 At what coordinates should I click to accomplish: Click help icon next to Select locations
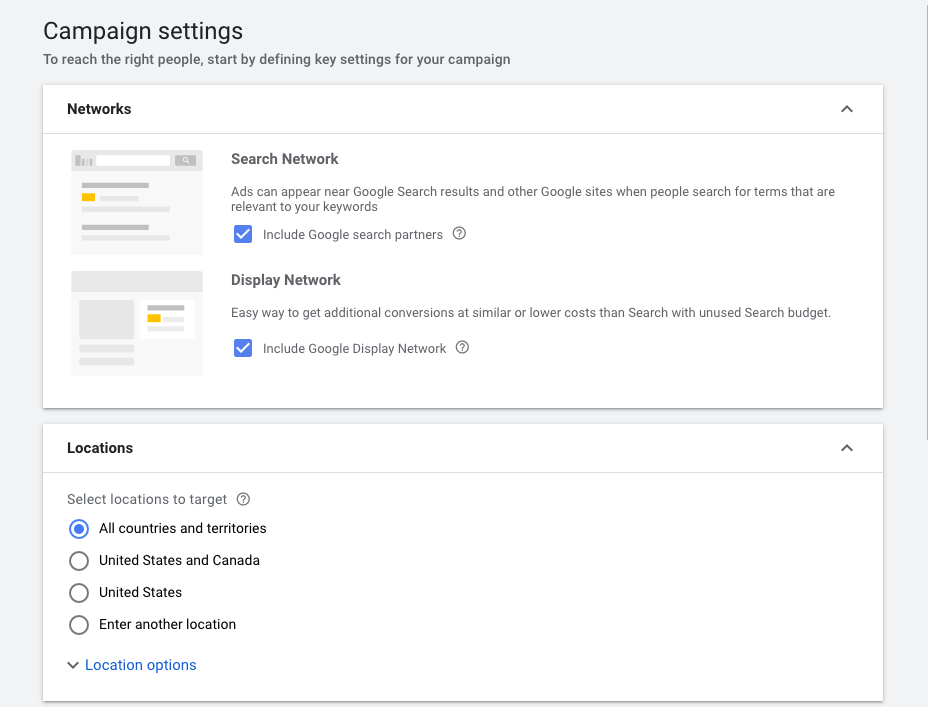coord(243,499)
